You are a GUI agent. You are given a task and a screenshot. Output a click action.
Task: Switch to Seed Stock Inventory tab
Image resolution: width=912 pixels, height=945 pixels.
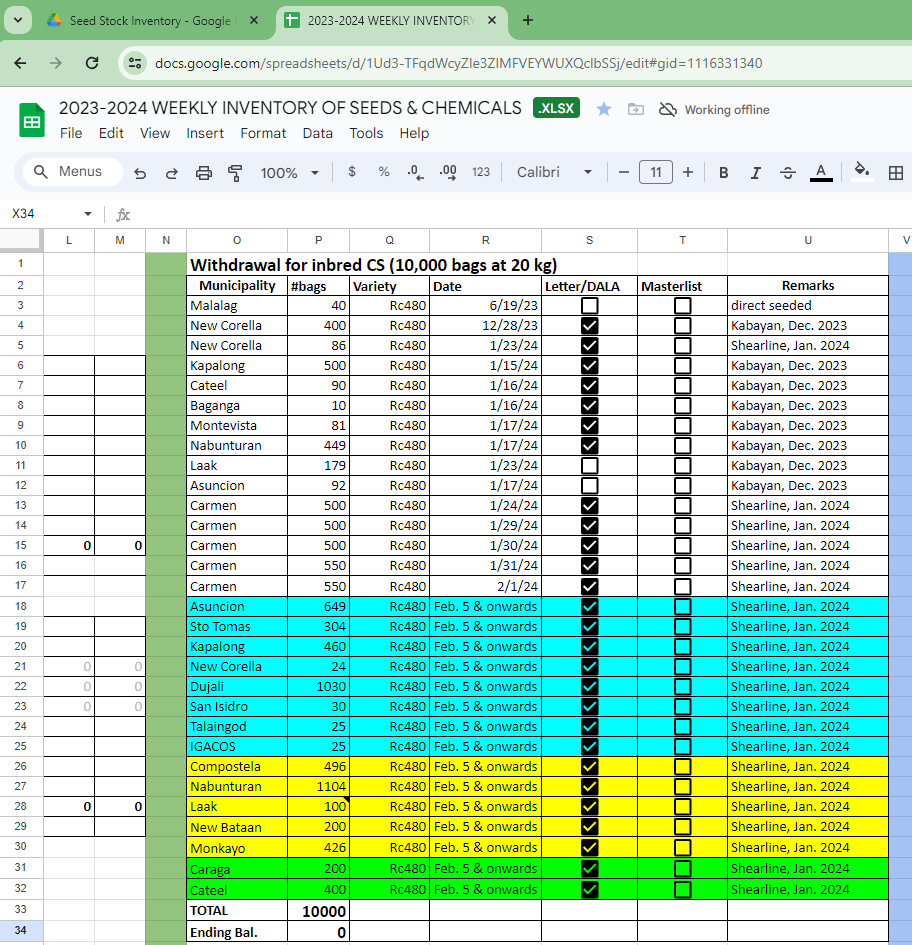[150, 21]
